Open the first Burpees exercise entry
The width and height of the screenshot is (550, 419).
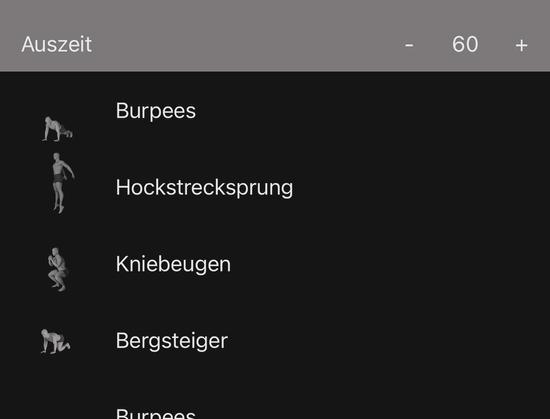[156, 111]
